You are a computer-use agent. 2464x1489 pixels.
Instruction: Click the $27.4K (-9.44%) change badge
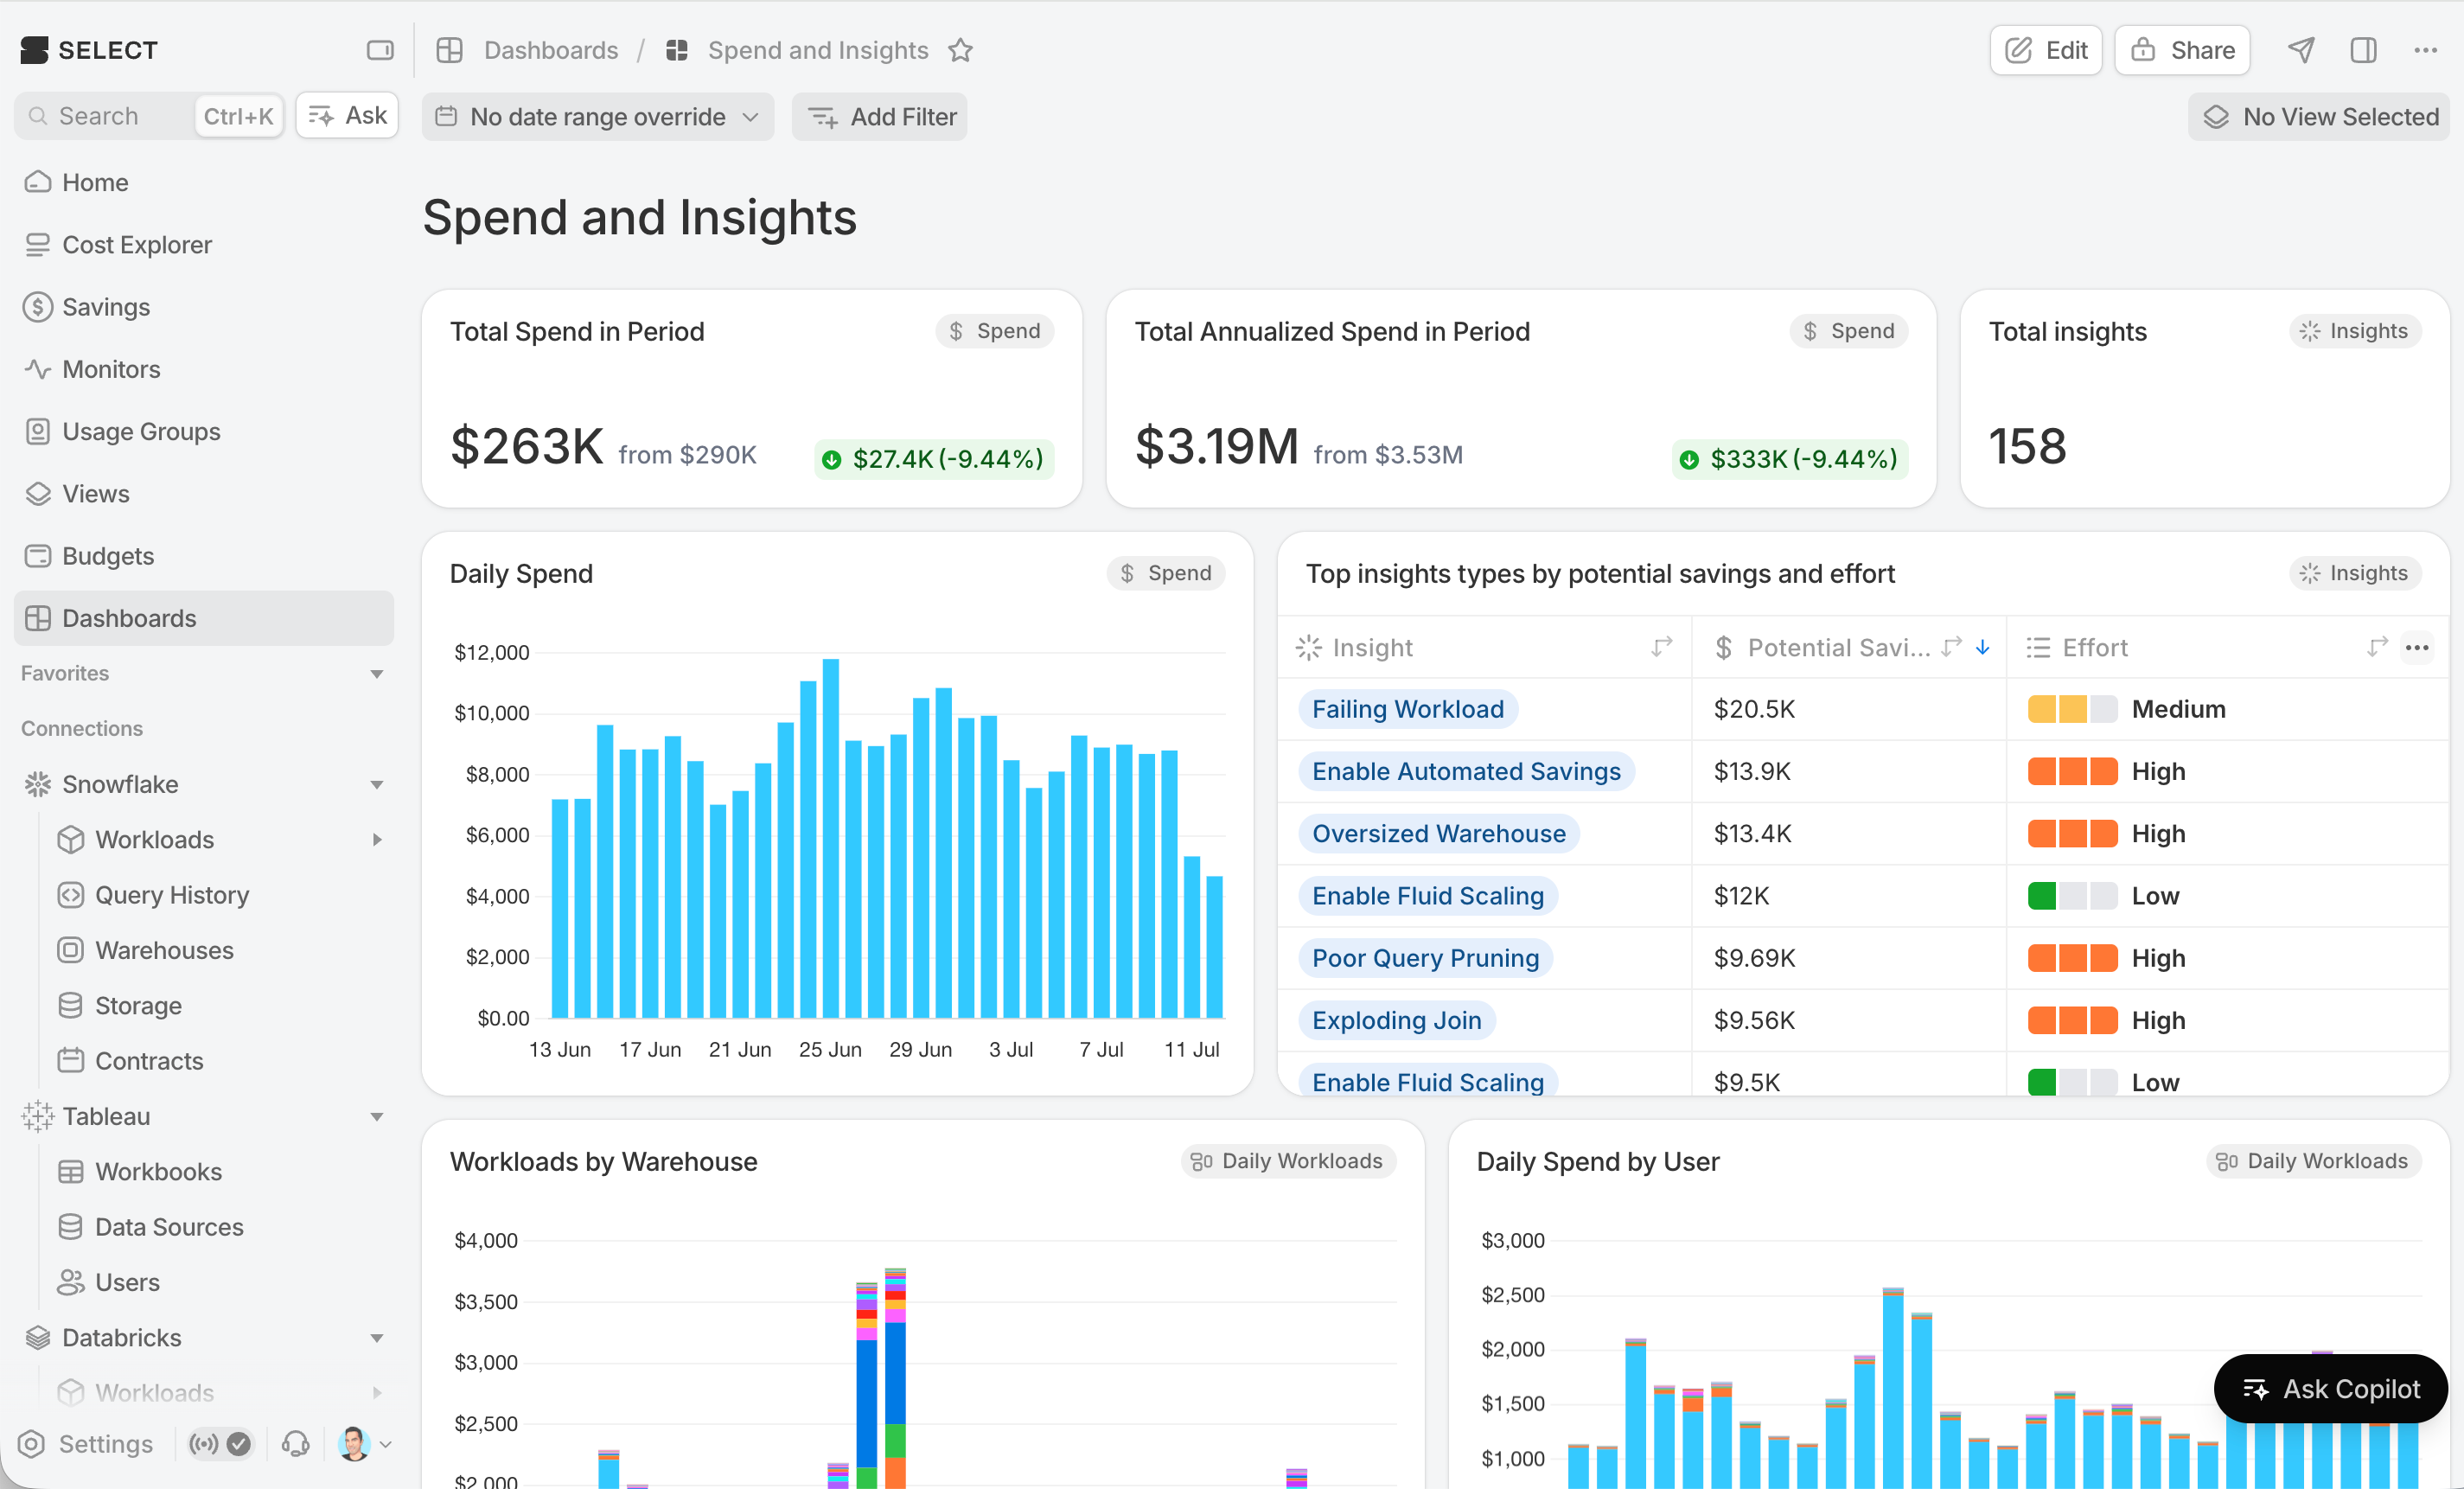(934, 459)
